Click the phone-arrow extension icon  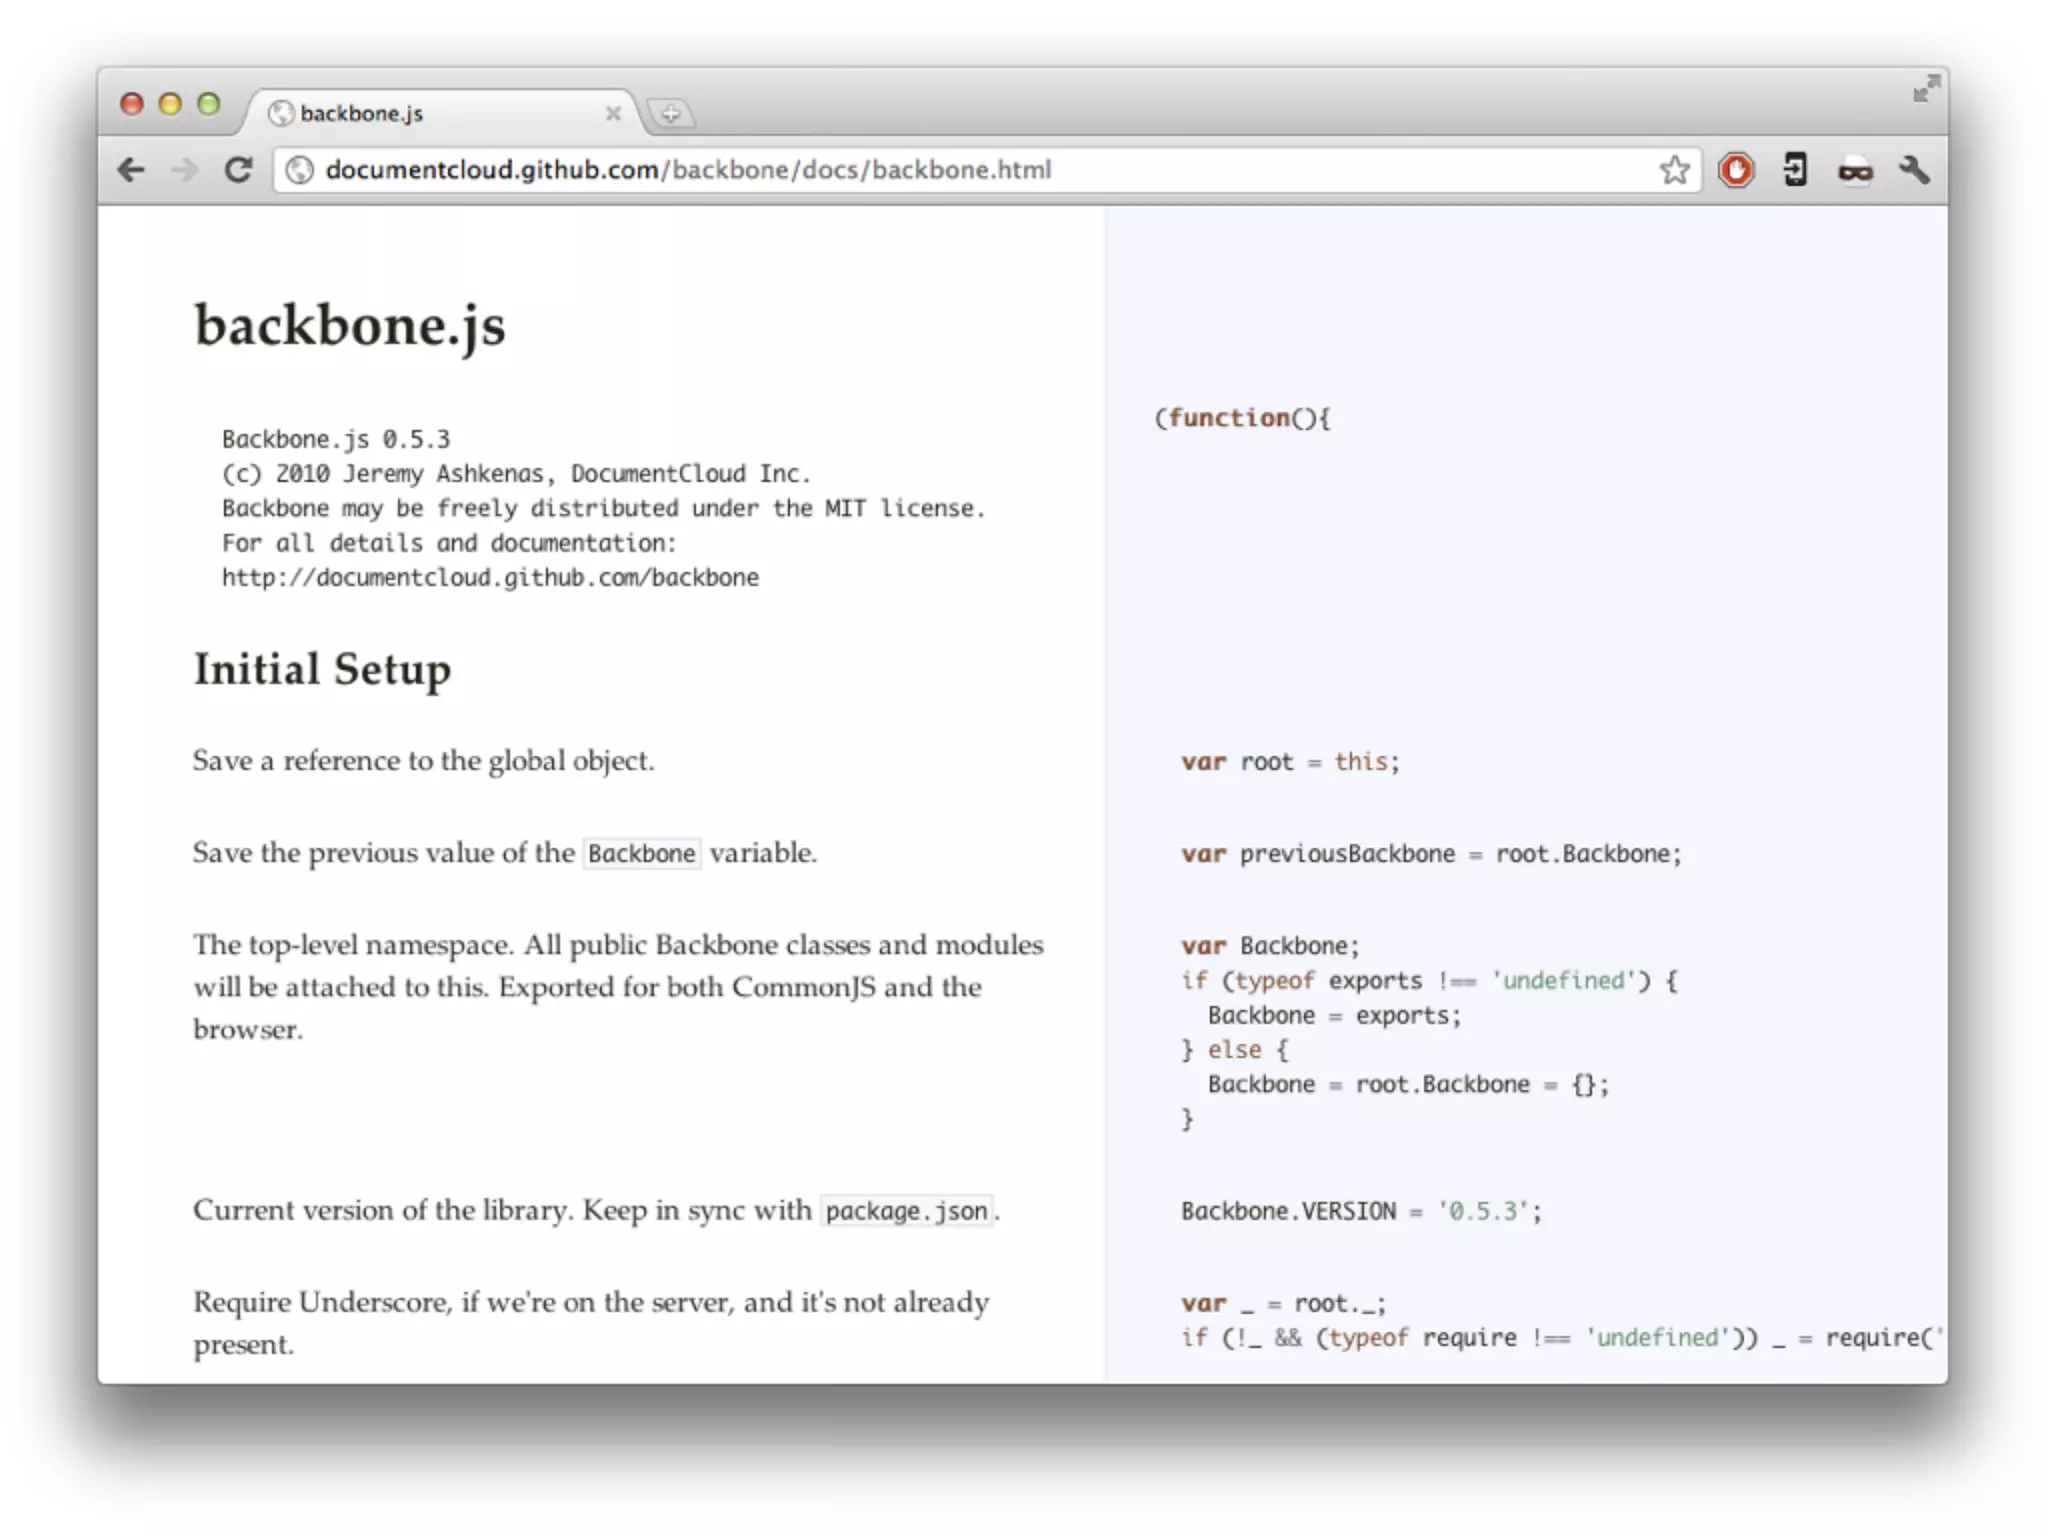pos(1795,170)
